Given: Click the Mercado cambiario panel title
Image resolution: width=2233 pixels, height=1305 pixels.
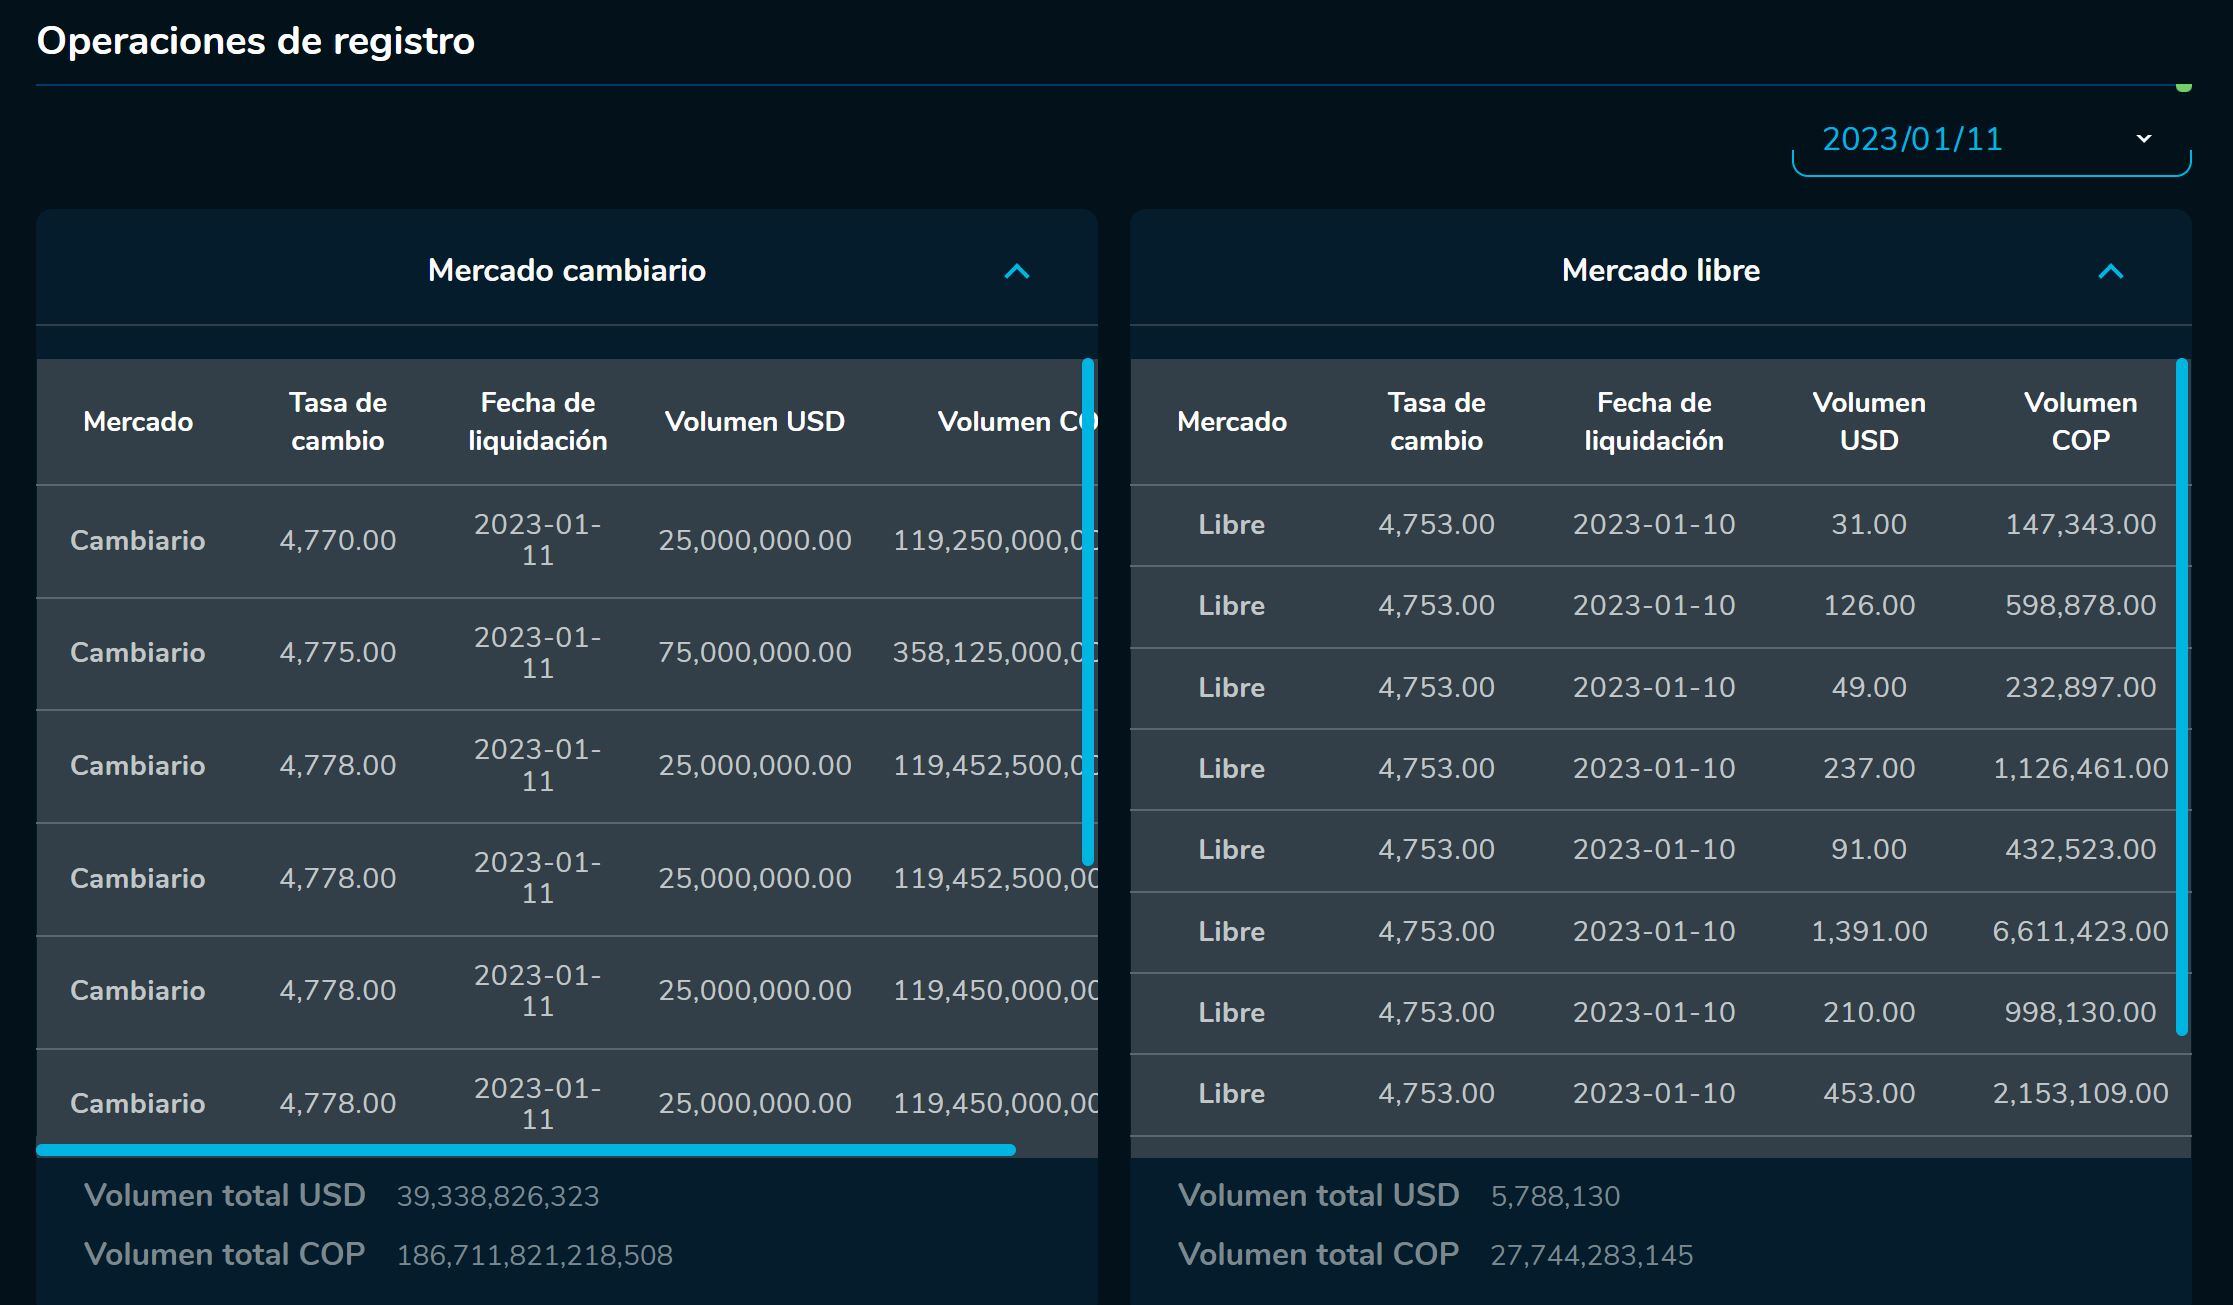Looking at the screenshot, I should click(x=566, y=270).
